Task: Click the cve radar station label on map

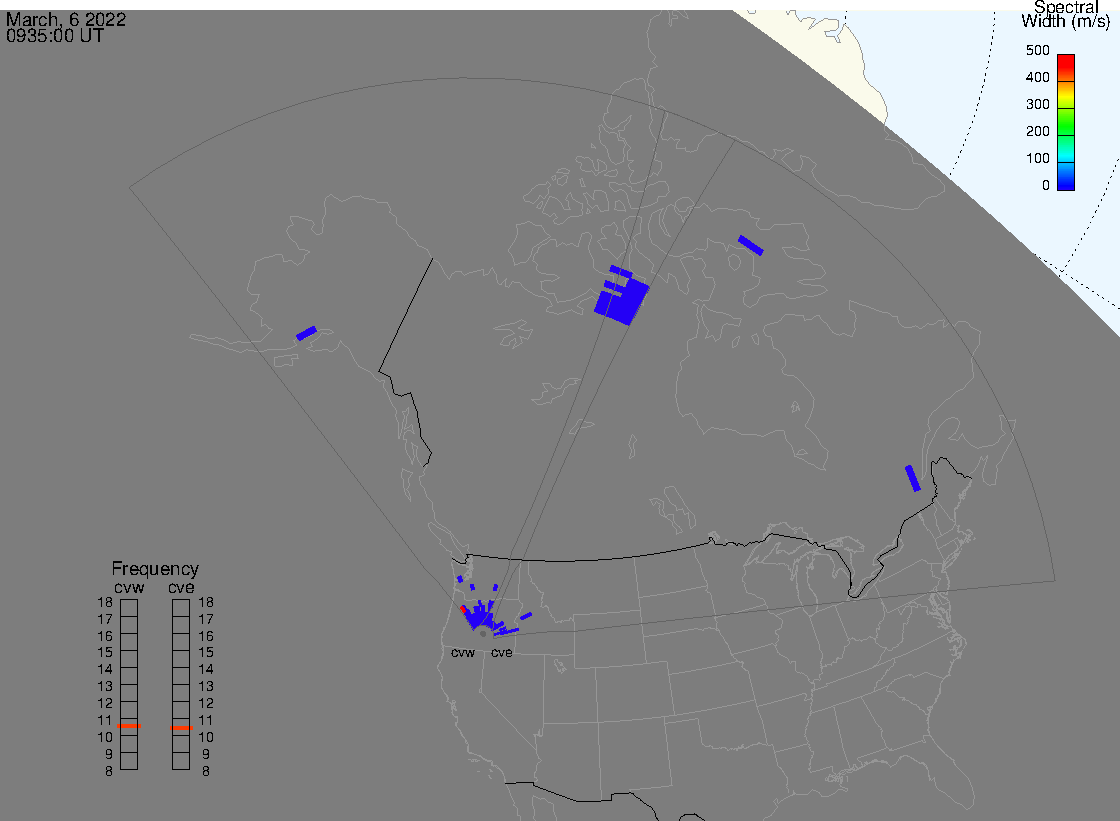Action: tap(501, 653)
